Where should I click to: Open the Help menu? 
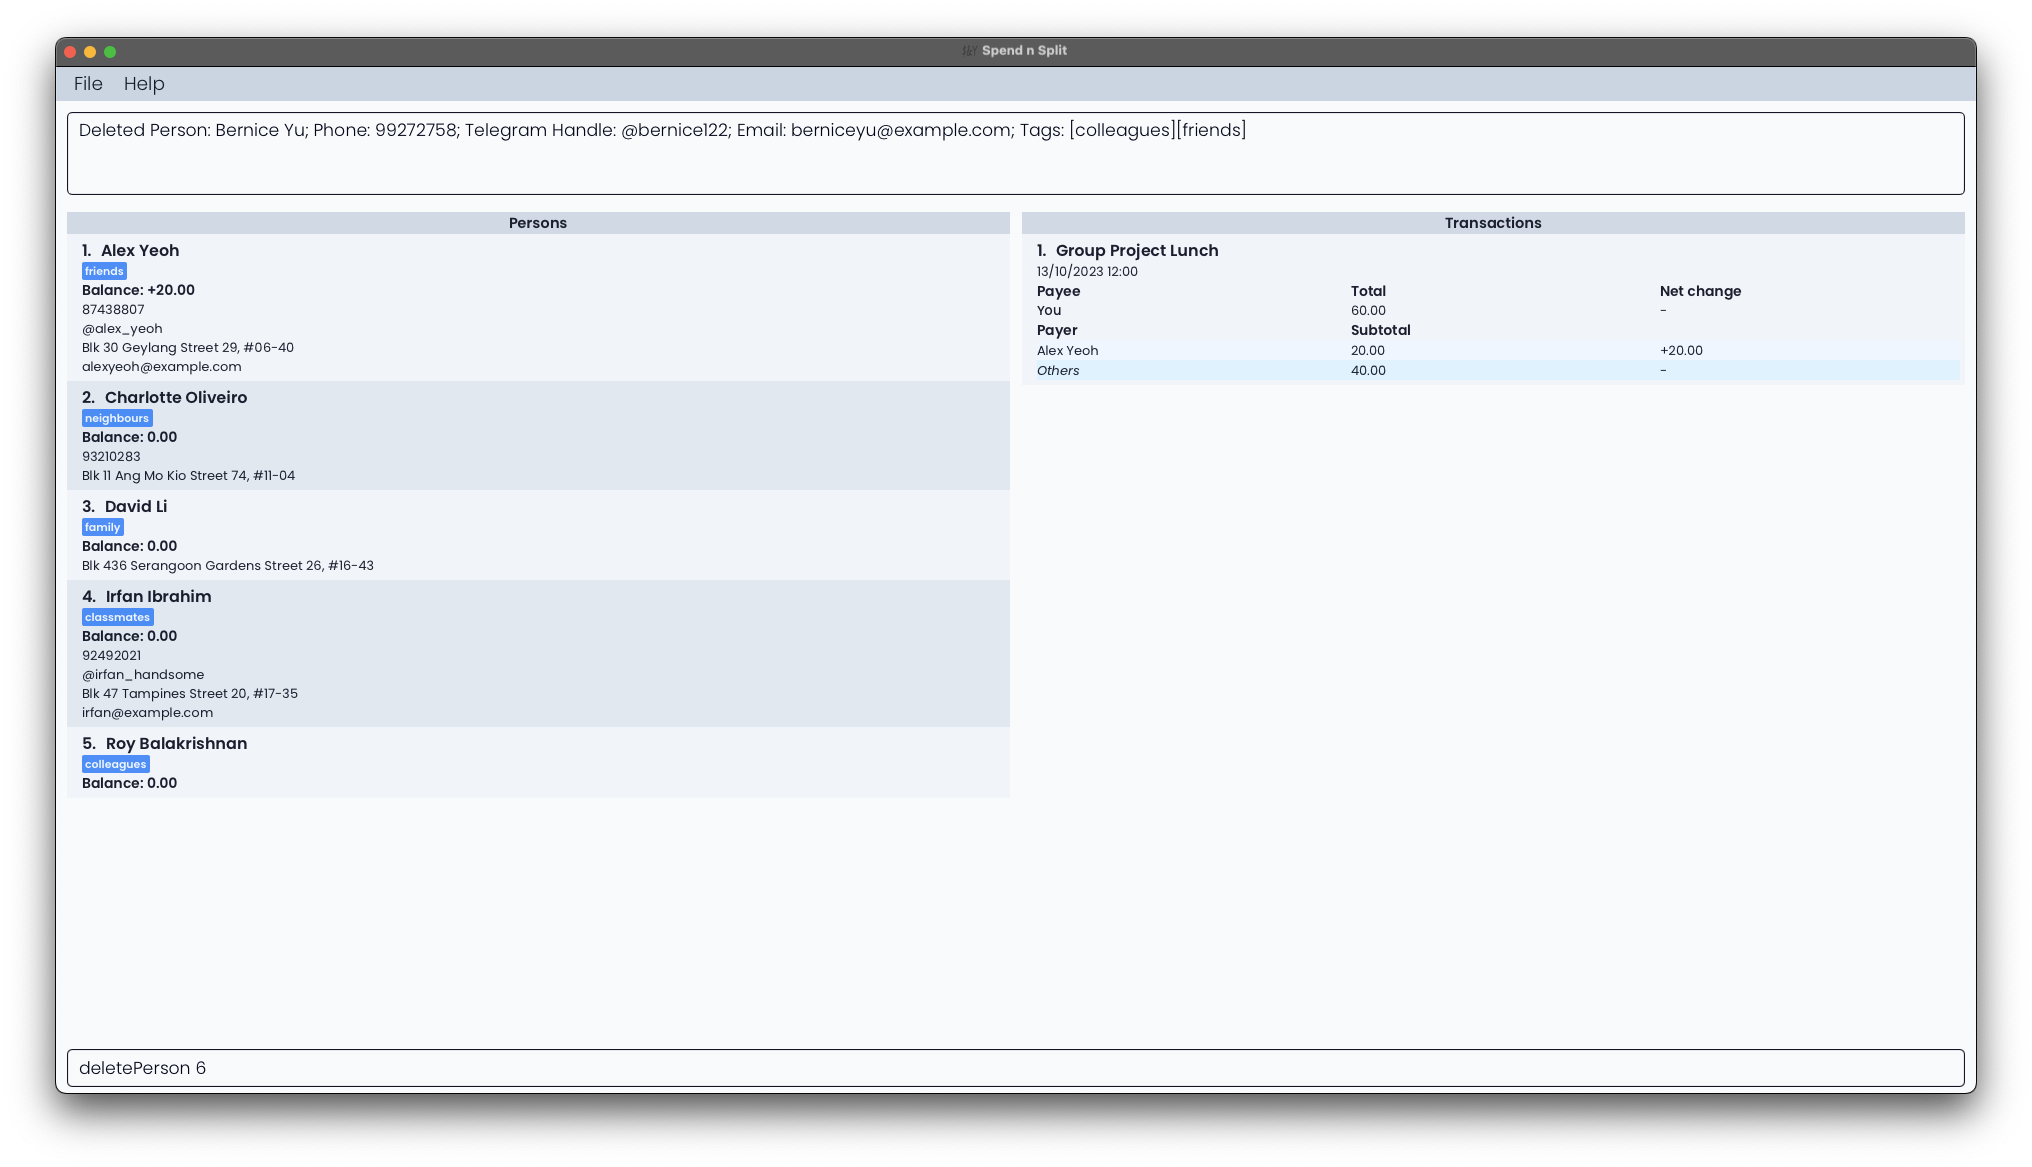click(x=144, y=84)
